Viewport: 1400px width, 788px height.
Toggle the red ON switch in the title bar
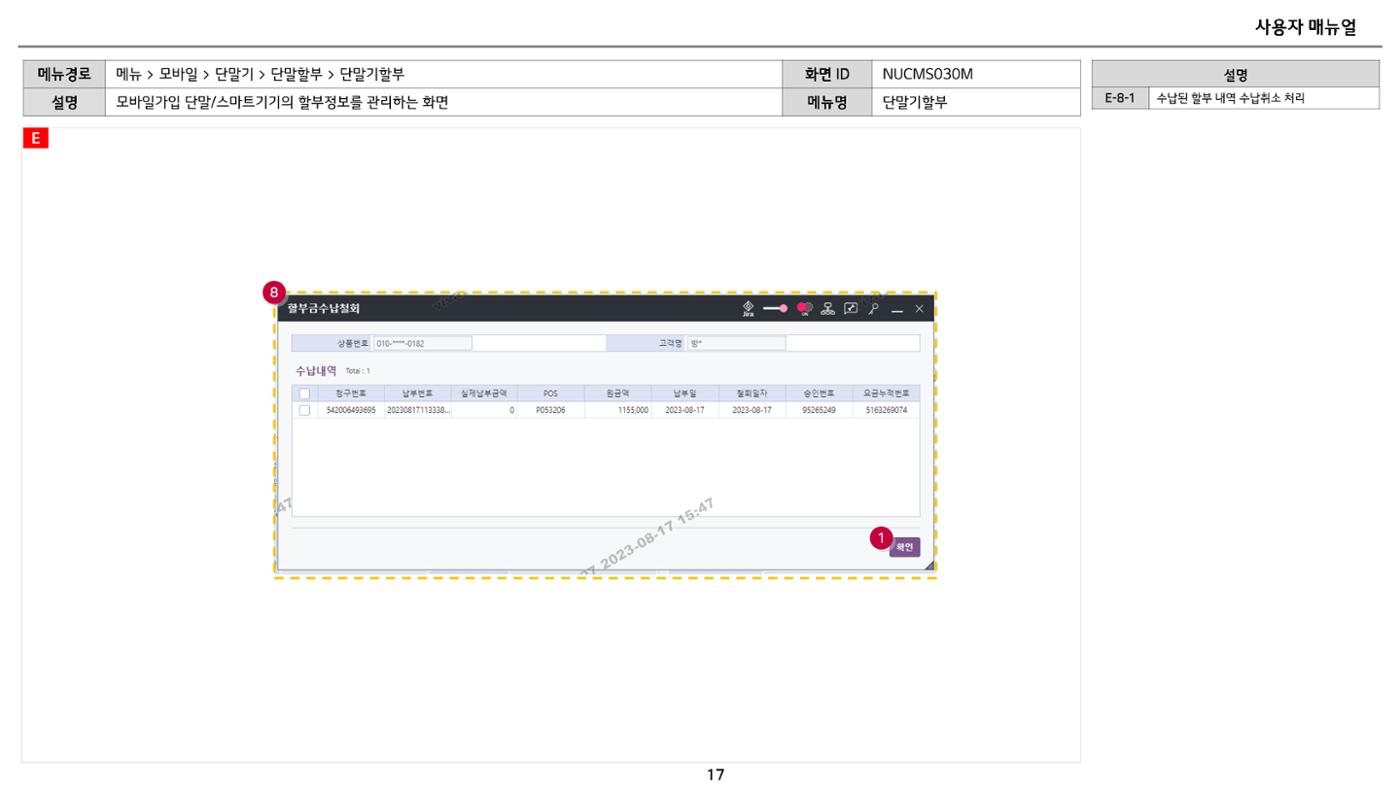pyautogui.click(x=805, y=309)
